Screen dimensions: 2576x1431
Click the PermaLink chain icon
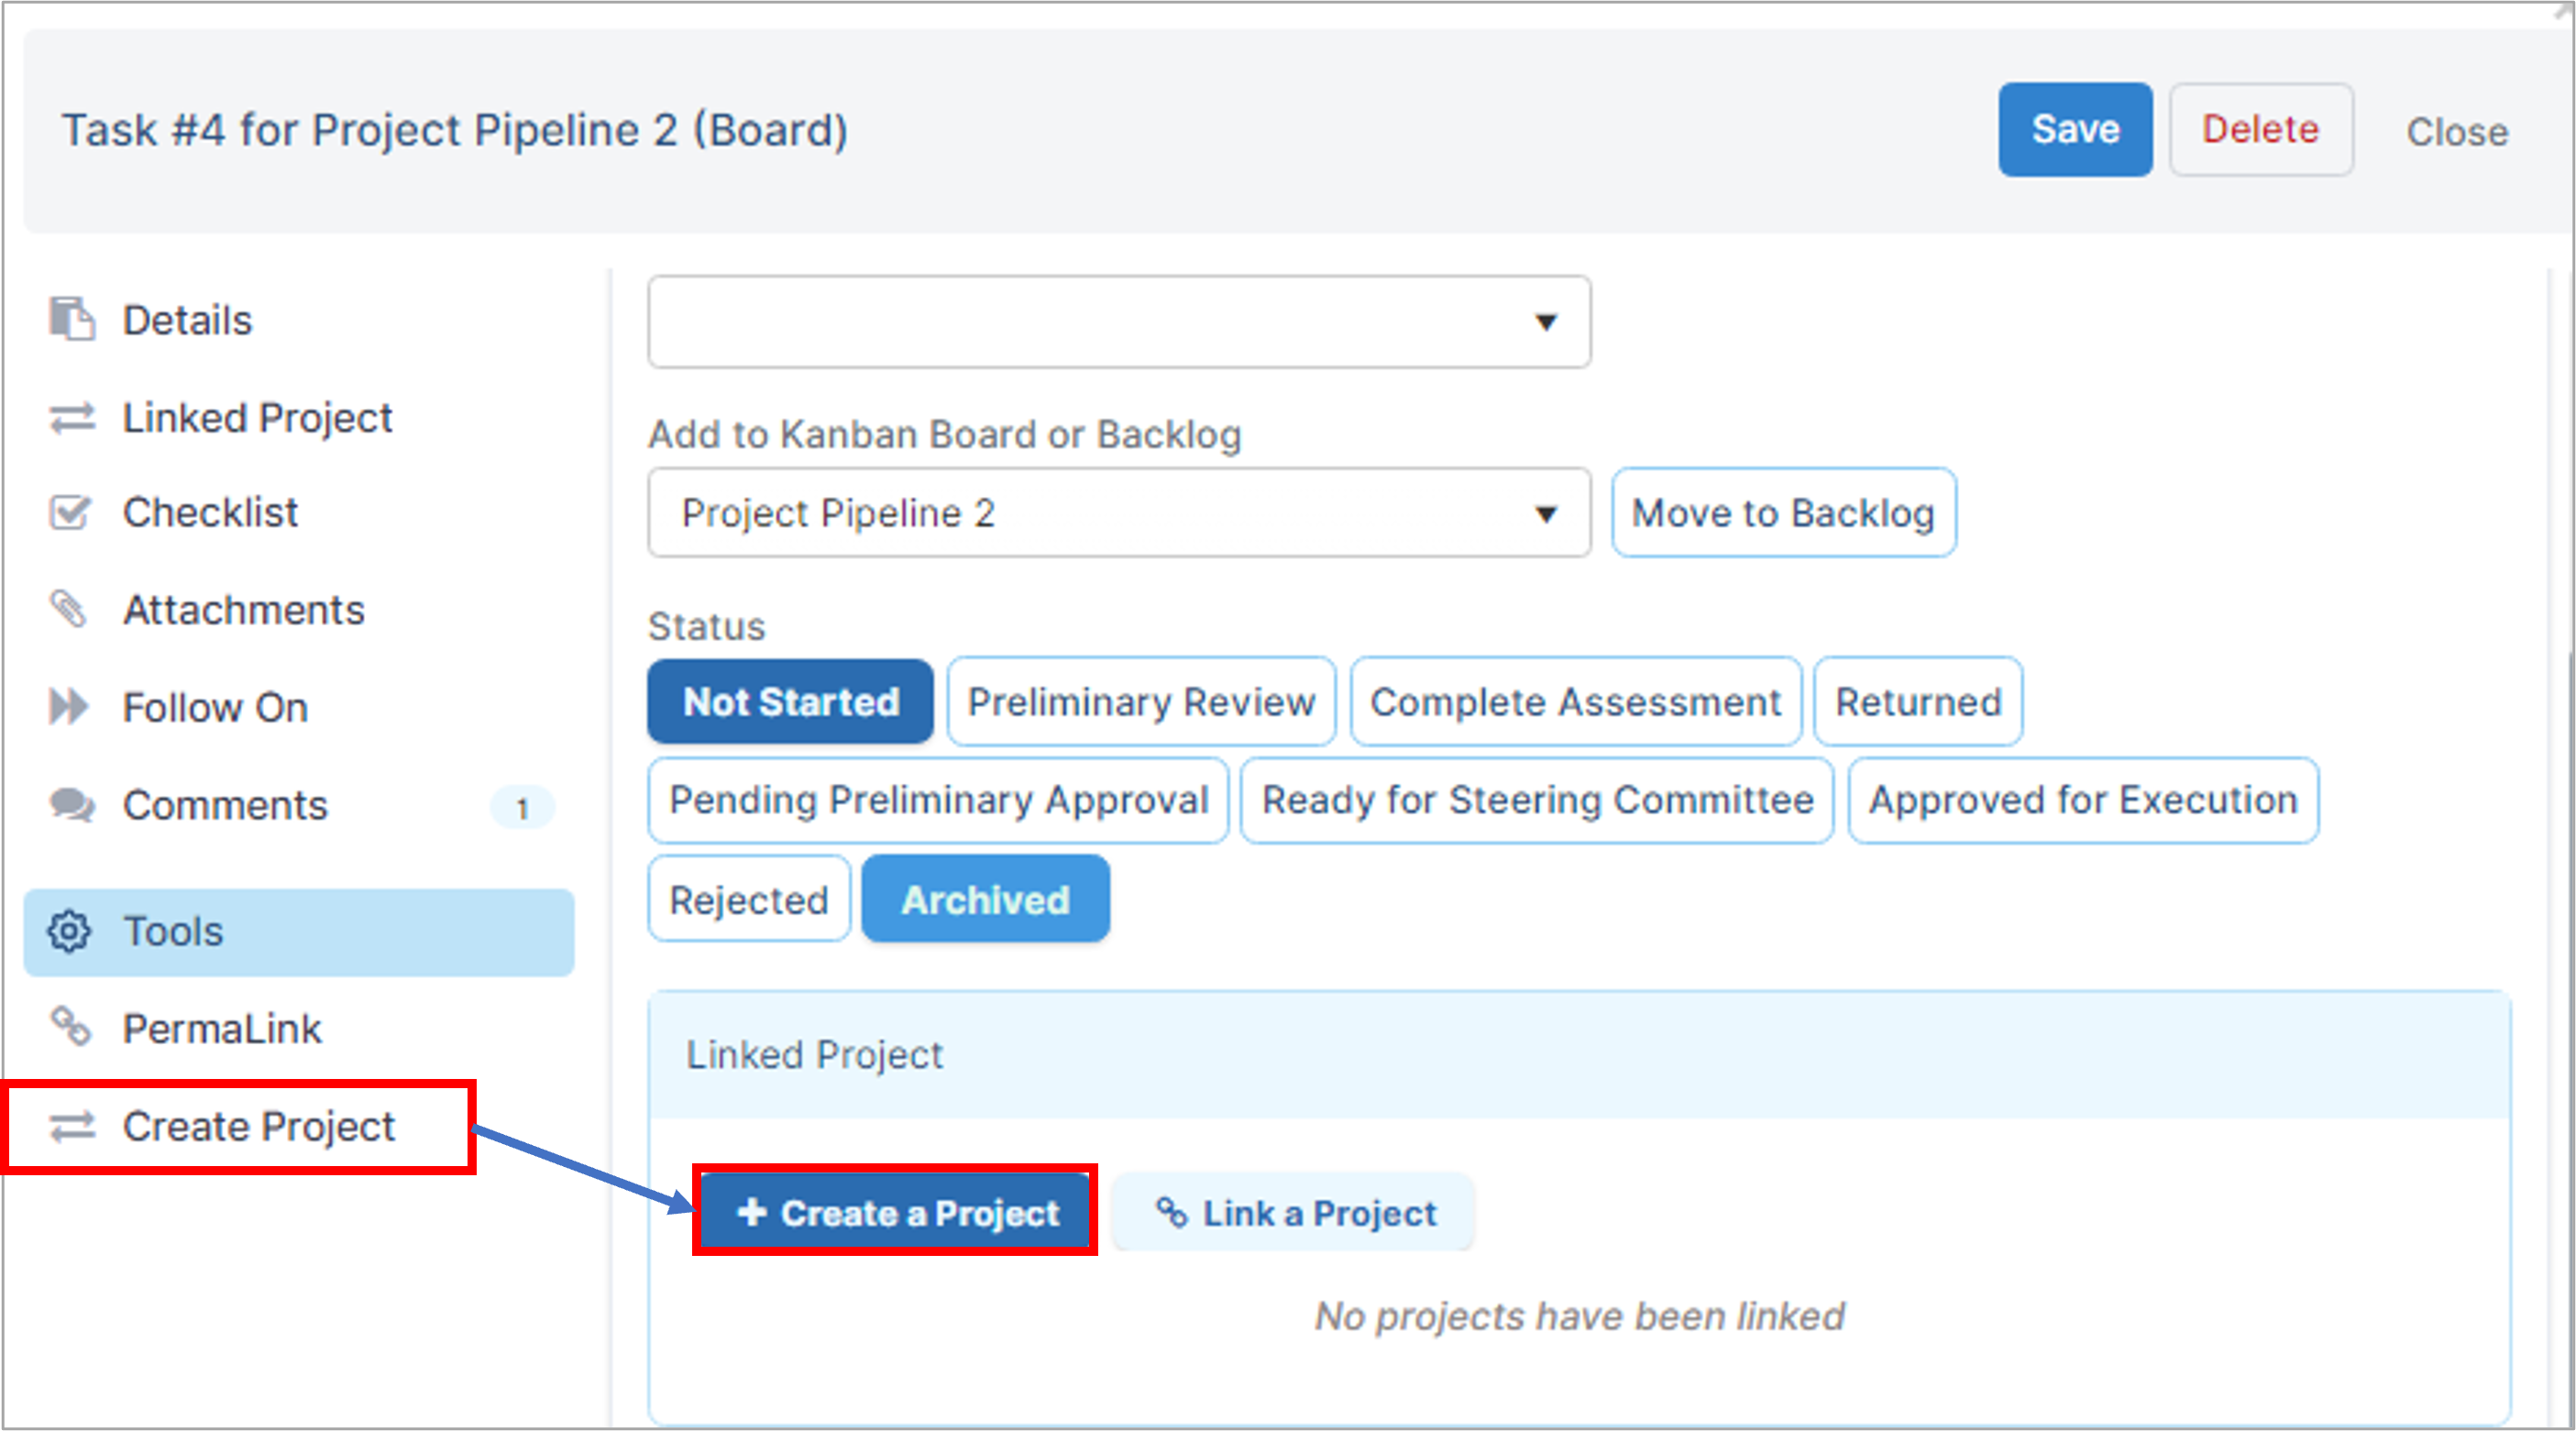point(71,1027)
